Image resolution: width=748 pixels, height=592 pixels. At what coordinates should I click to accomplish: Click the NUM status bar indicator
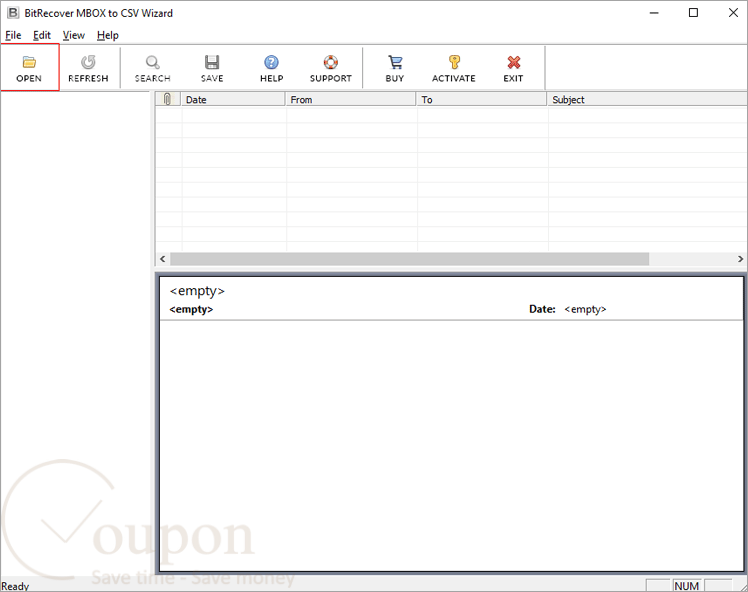pyautogui.click(x=687, y=586)
